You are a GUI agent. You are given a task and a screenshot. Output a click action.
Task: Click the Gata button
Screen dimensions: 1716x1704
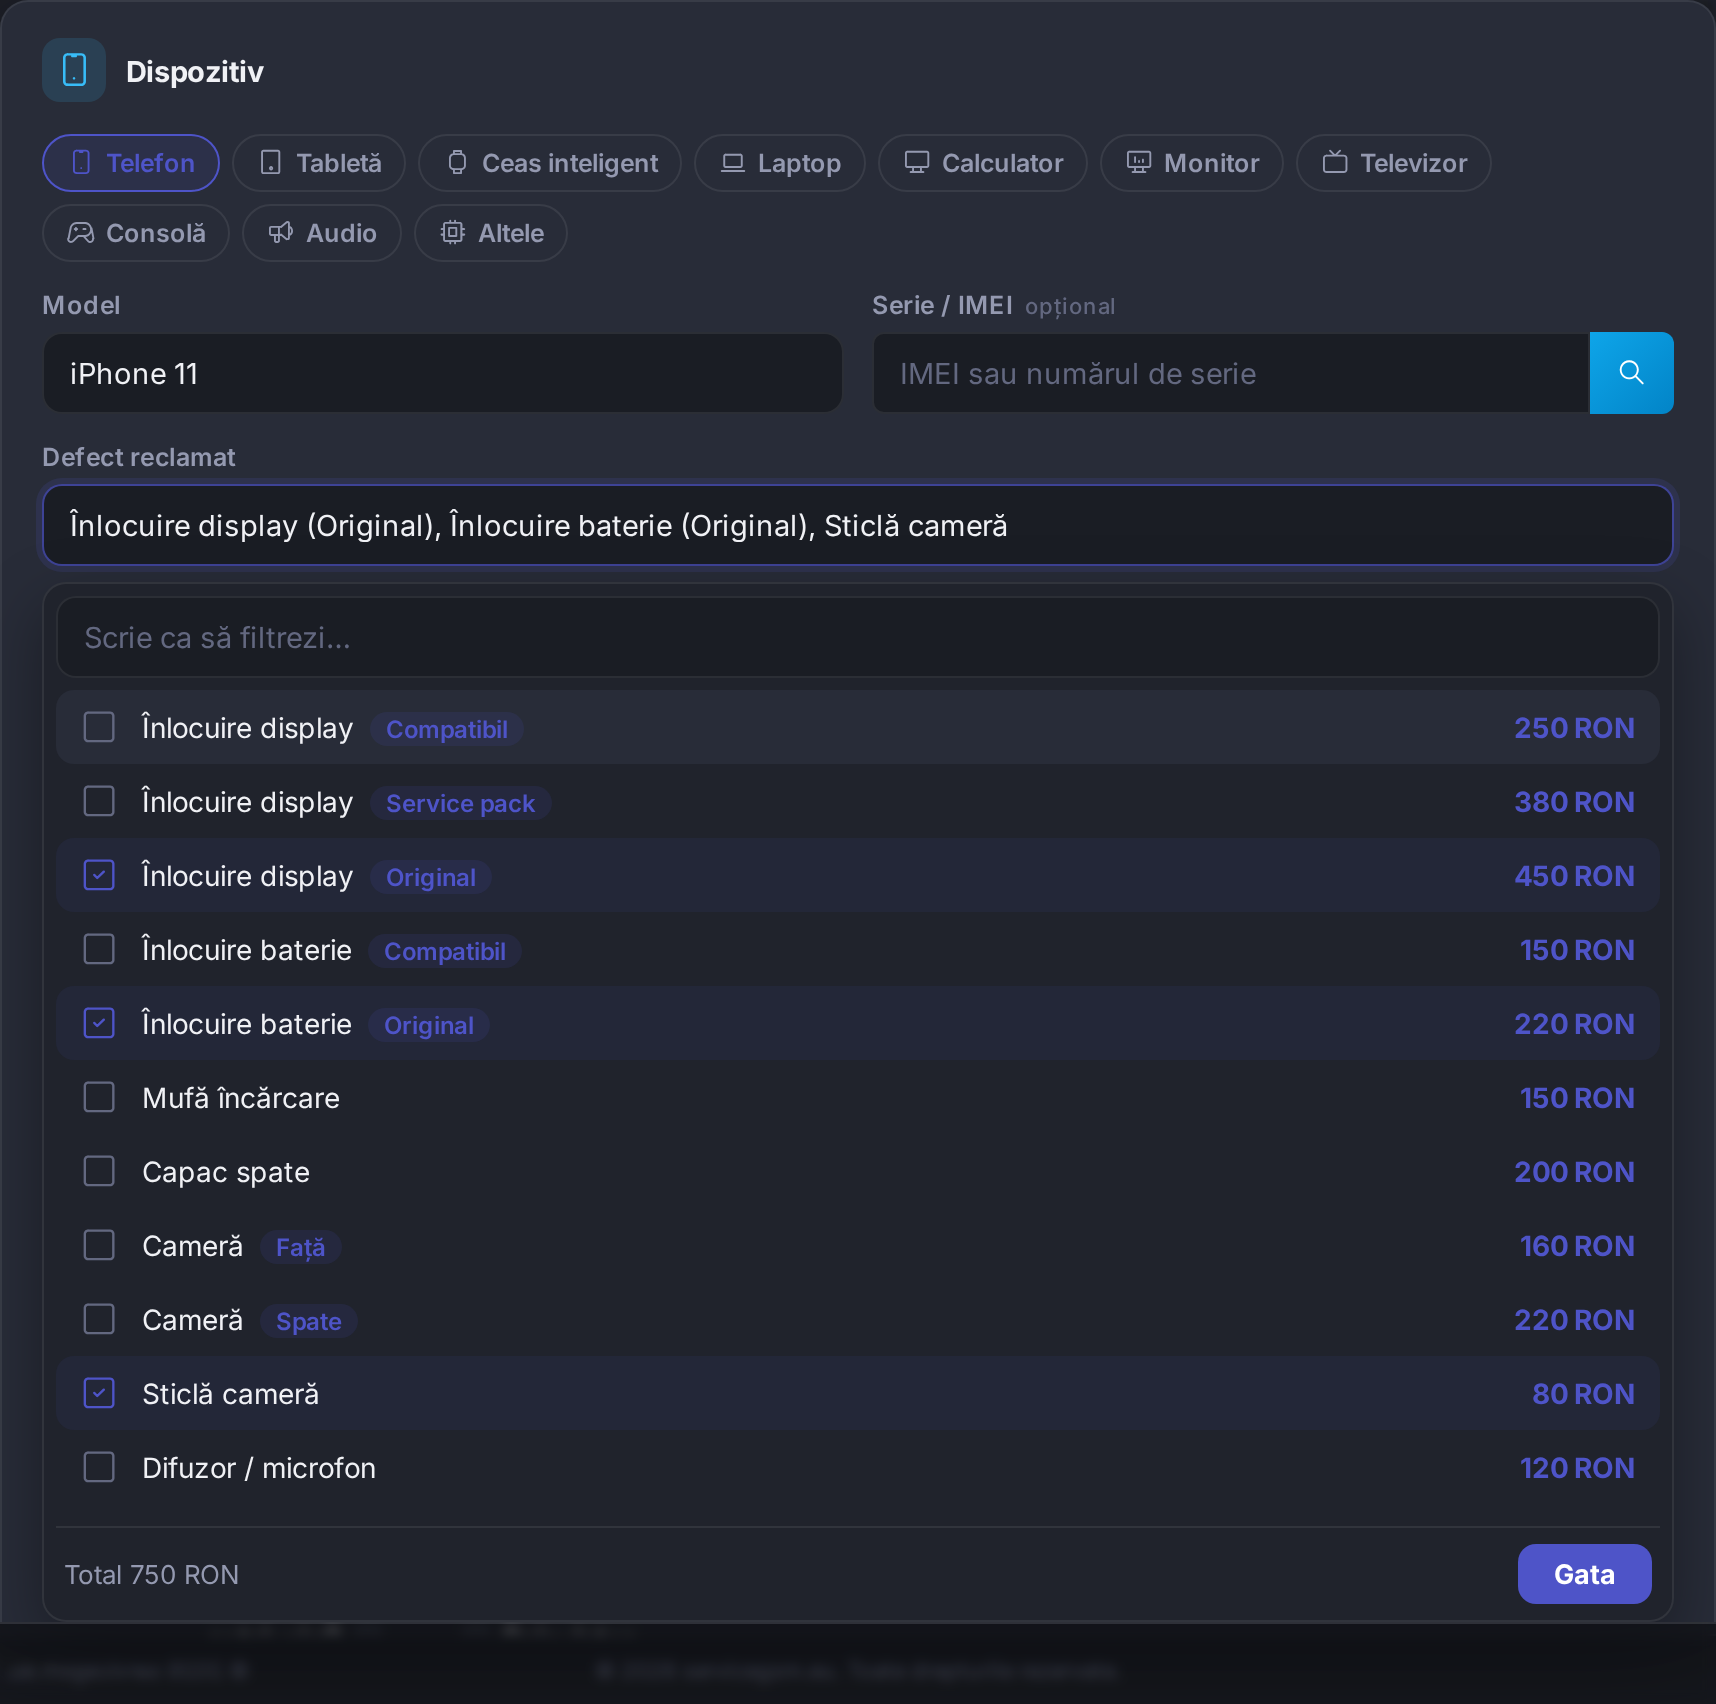pyautogui.click(x=1584, y=1574)
